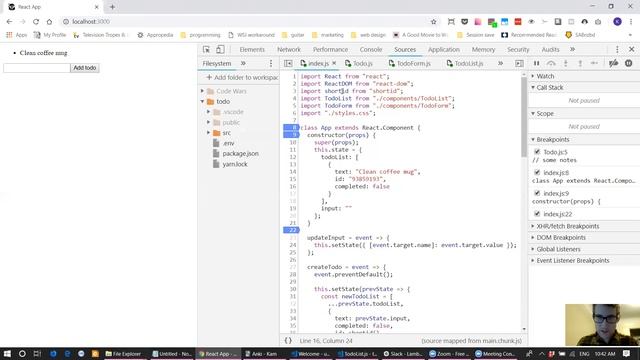Image resolution: width=640 pixels, height=360 pixels.
Task: Close the index.js file tab
Action: (334, 63)
